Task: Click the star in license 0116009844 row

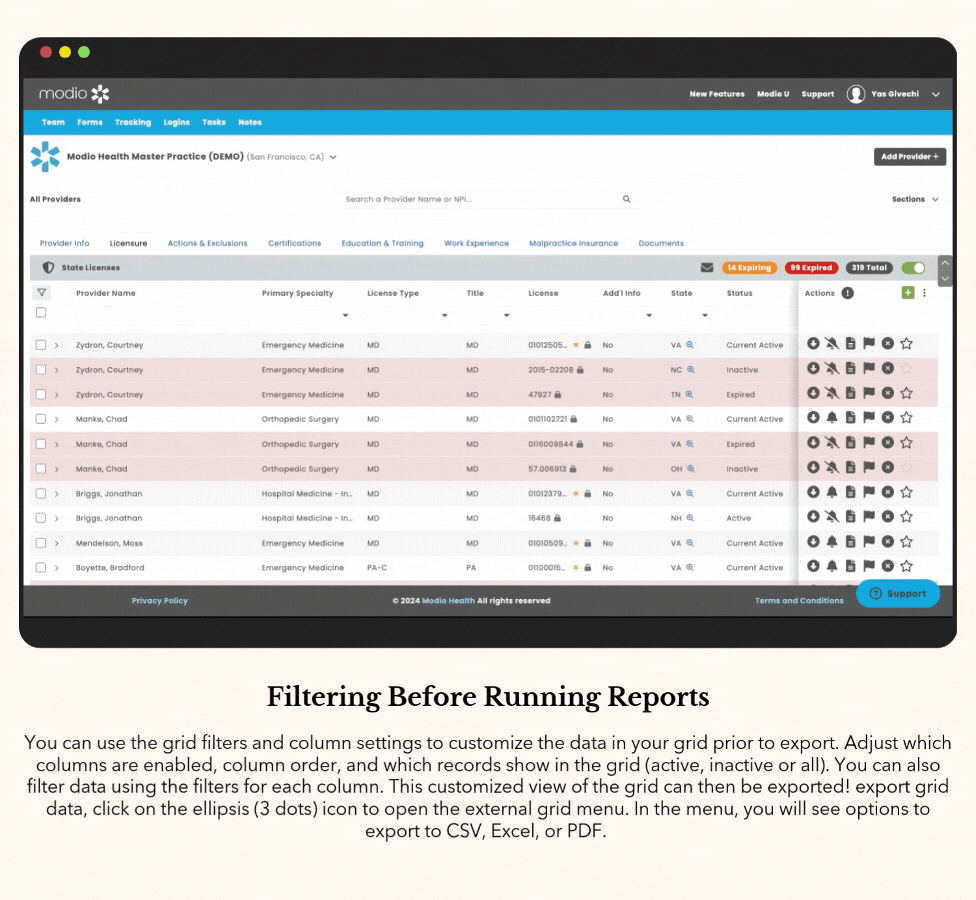Action: 906,443
